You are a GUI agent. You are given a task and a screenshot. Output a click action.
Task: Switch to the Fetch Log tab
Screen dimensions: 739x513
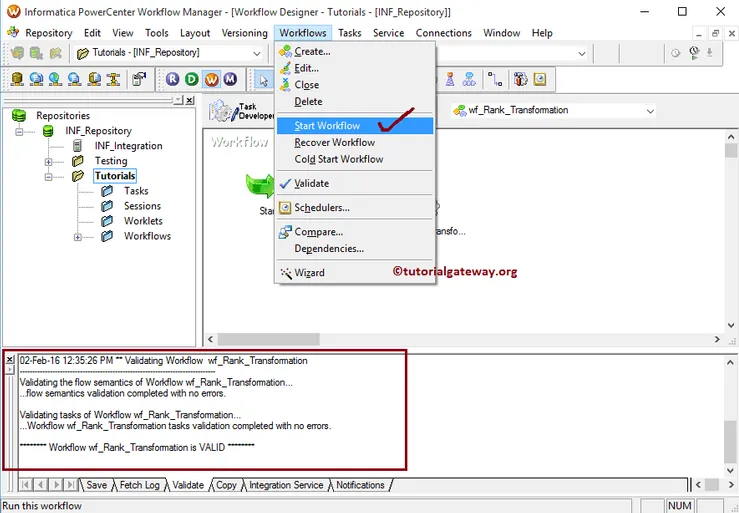click(140, 485)
